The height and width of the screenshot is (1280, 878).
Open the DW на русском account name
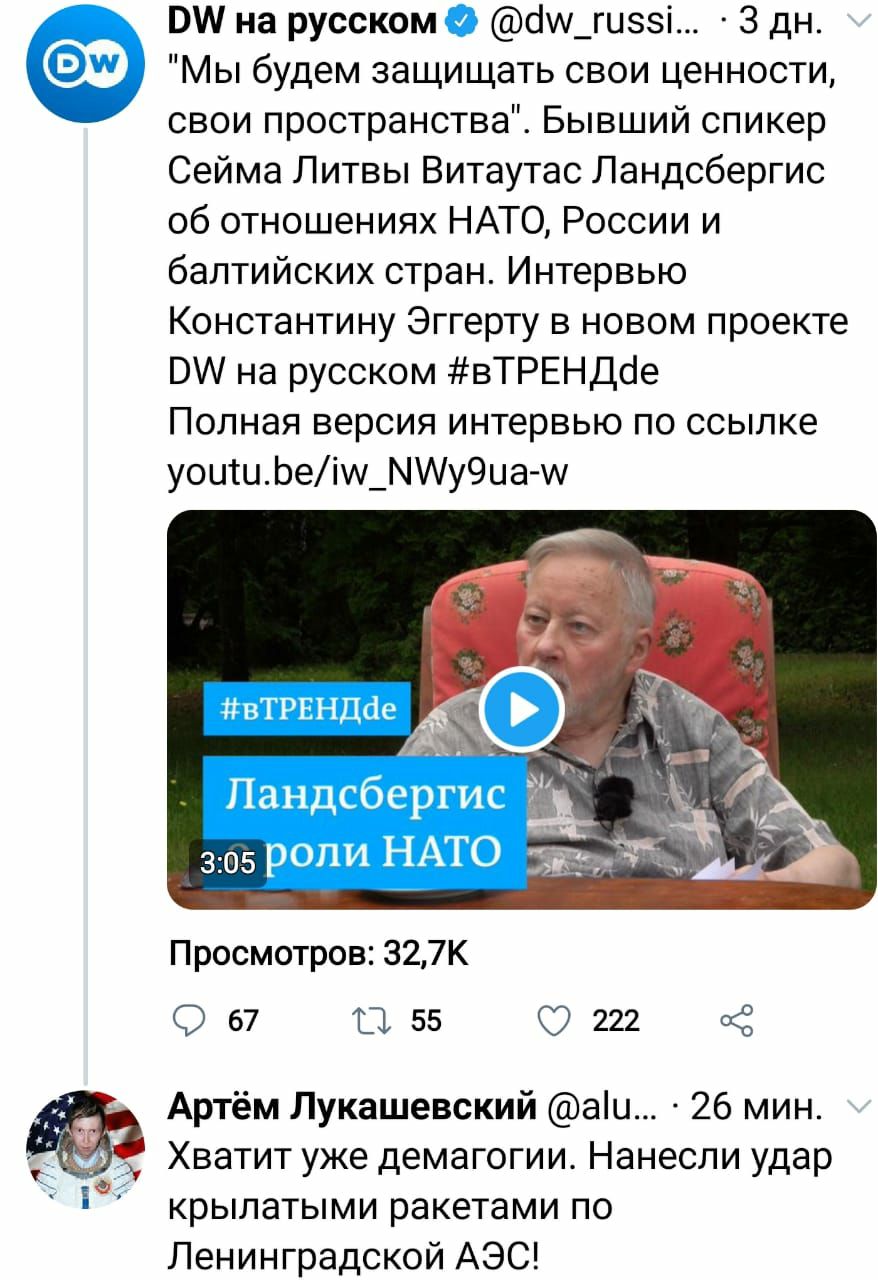click(x=304, y=20)
